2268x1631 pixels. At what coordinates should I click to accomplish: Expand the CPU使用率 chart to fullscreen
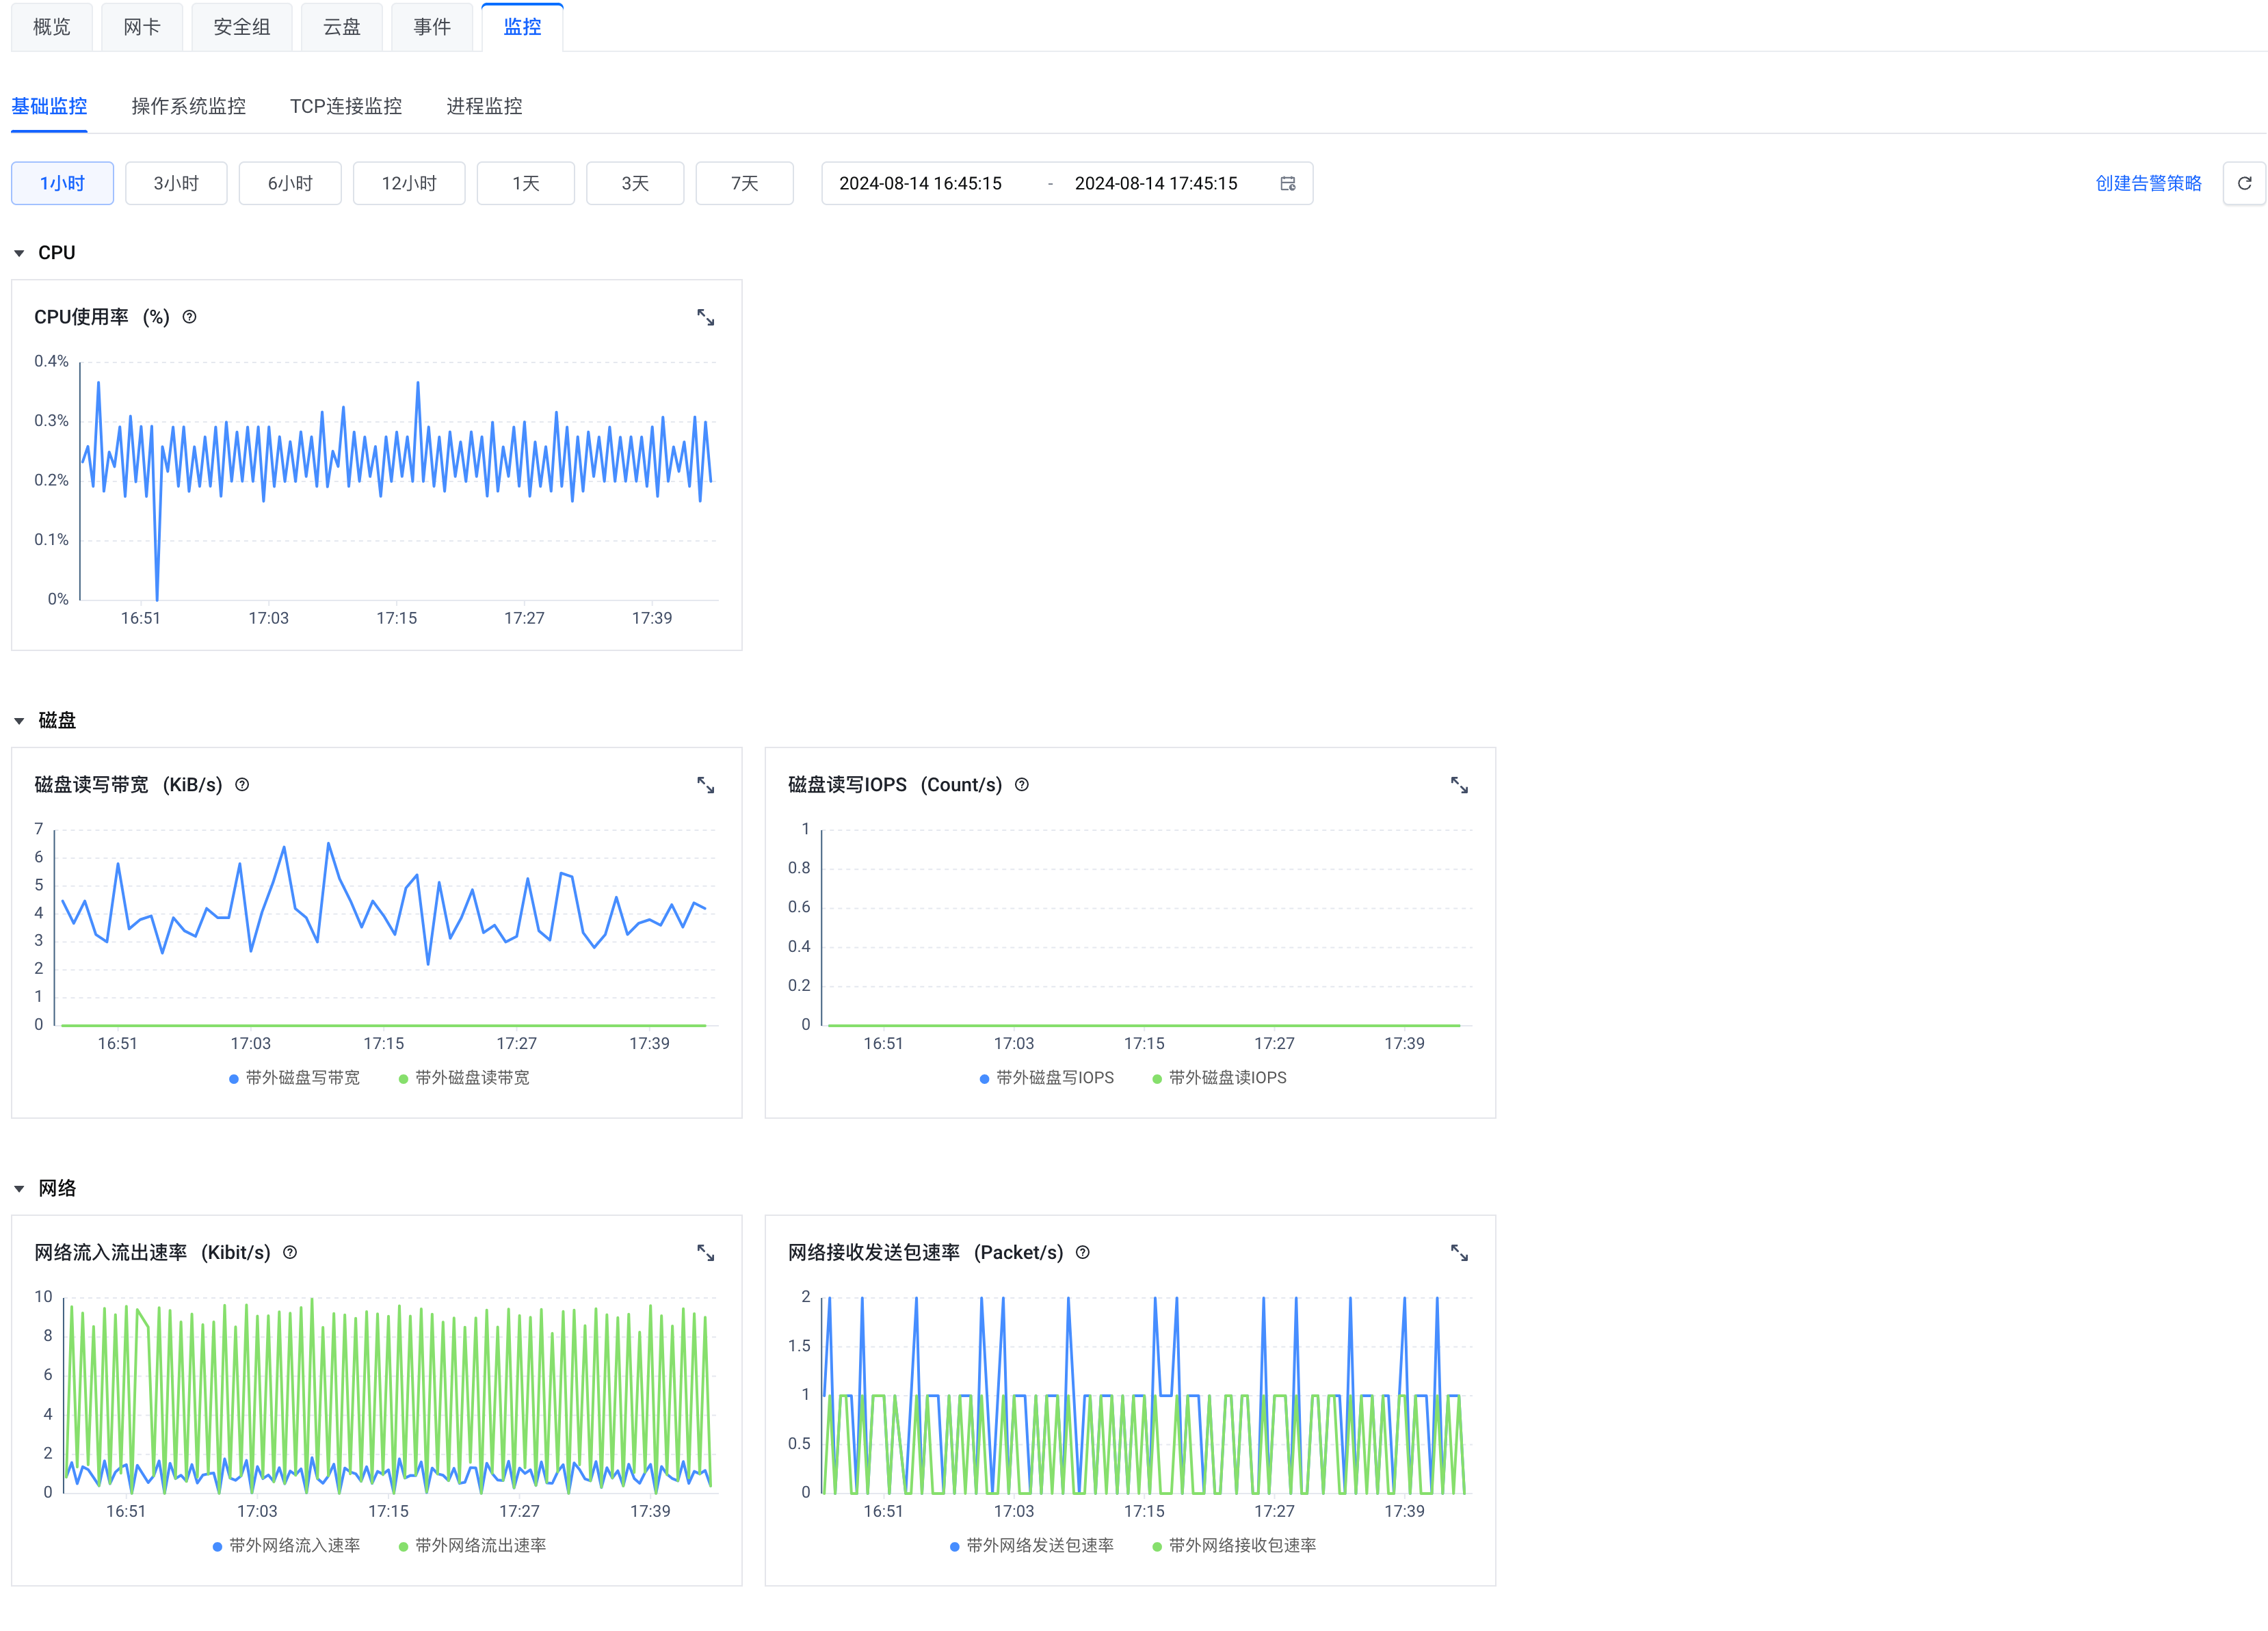coord(705,317)
